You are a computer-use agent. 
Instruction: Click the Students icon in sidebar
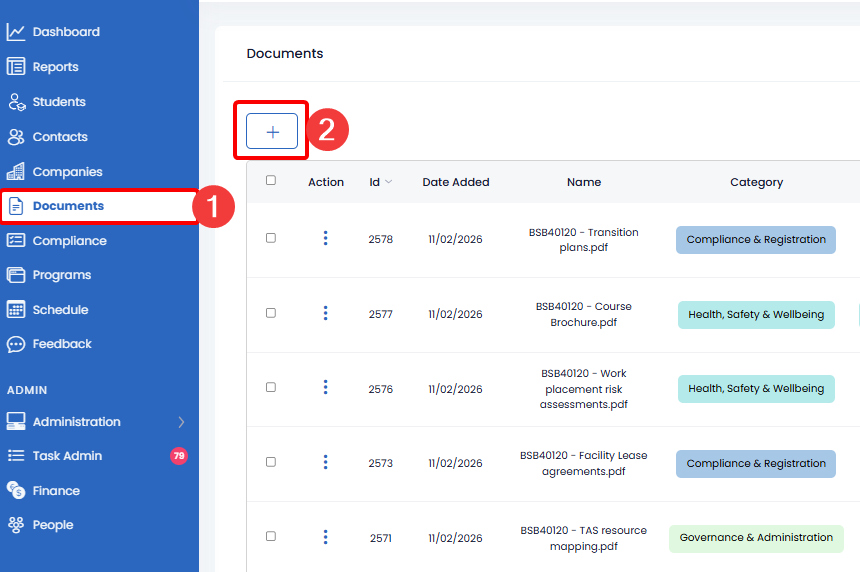click(x=16, y=102)
